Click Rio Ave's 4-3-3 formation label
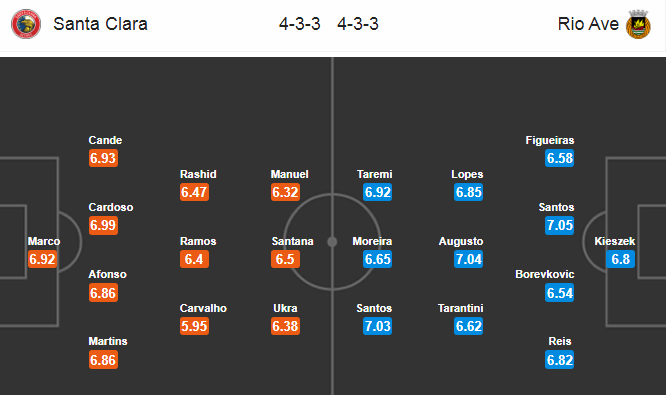The height and width of the screenshot is (395, 666). coord(358,24)
